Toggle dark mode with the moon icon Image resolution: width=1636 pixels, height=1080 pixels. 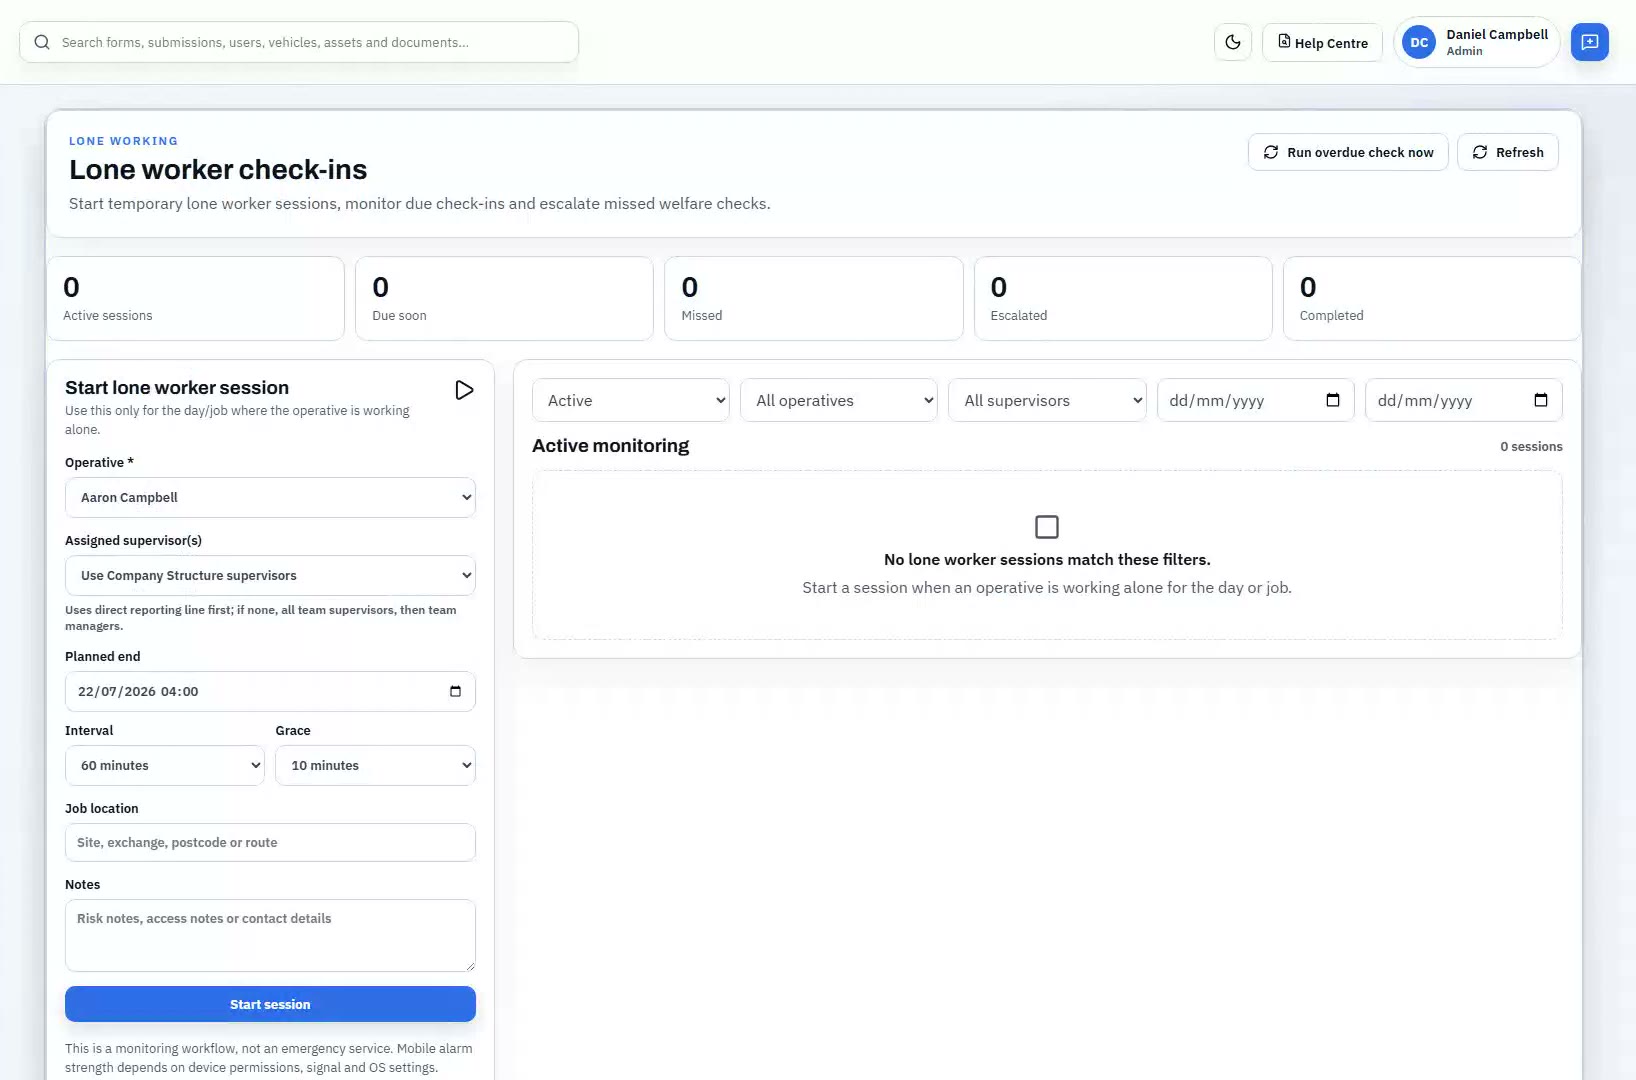click(x=1232, y=42)
